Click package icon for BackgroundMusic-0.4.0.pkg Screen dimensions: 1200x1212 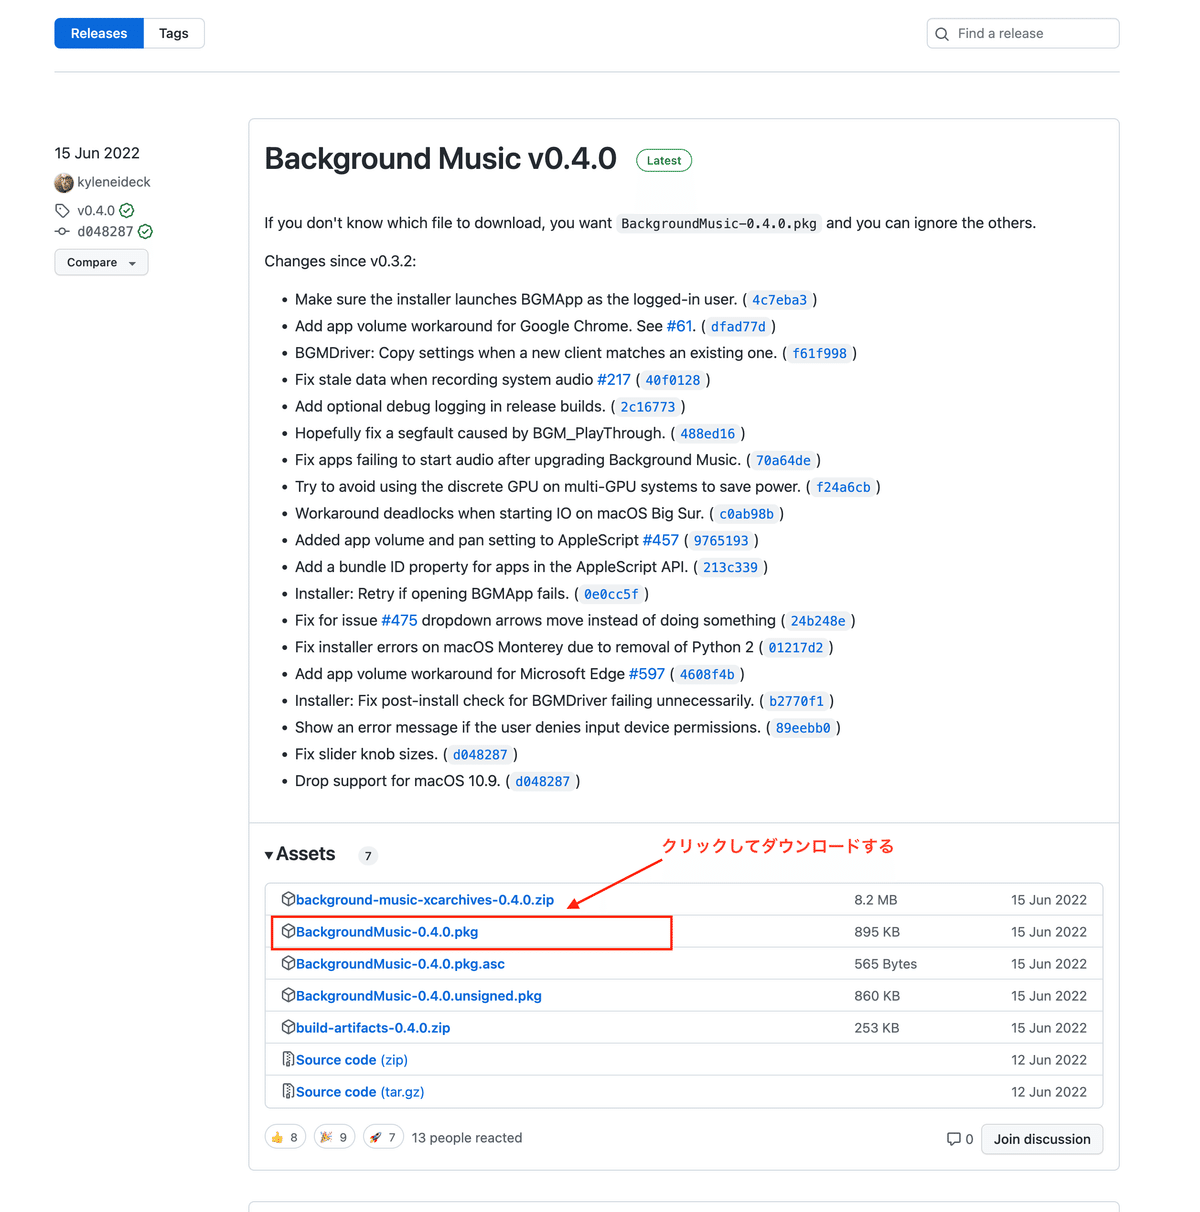click(288, 931)
